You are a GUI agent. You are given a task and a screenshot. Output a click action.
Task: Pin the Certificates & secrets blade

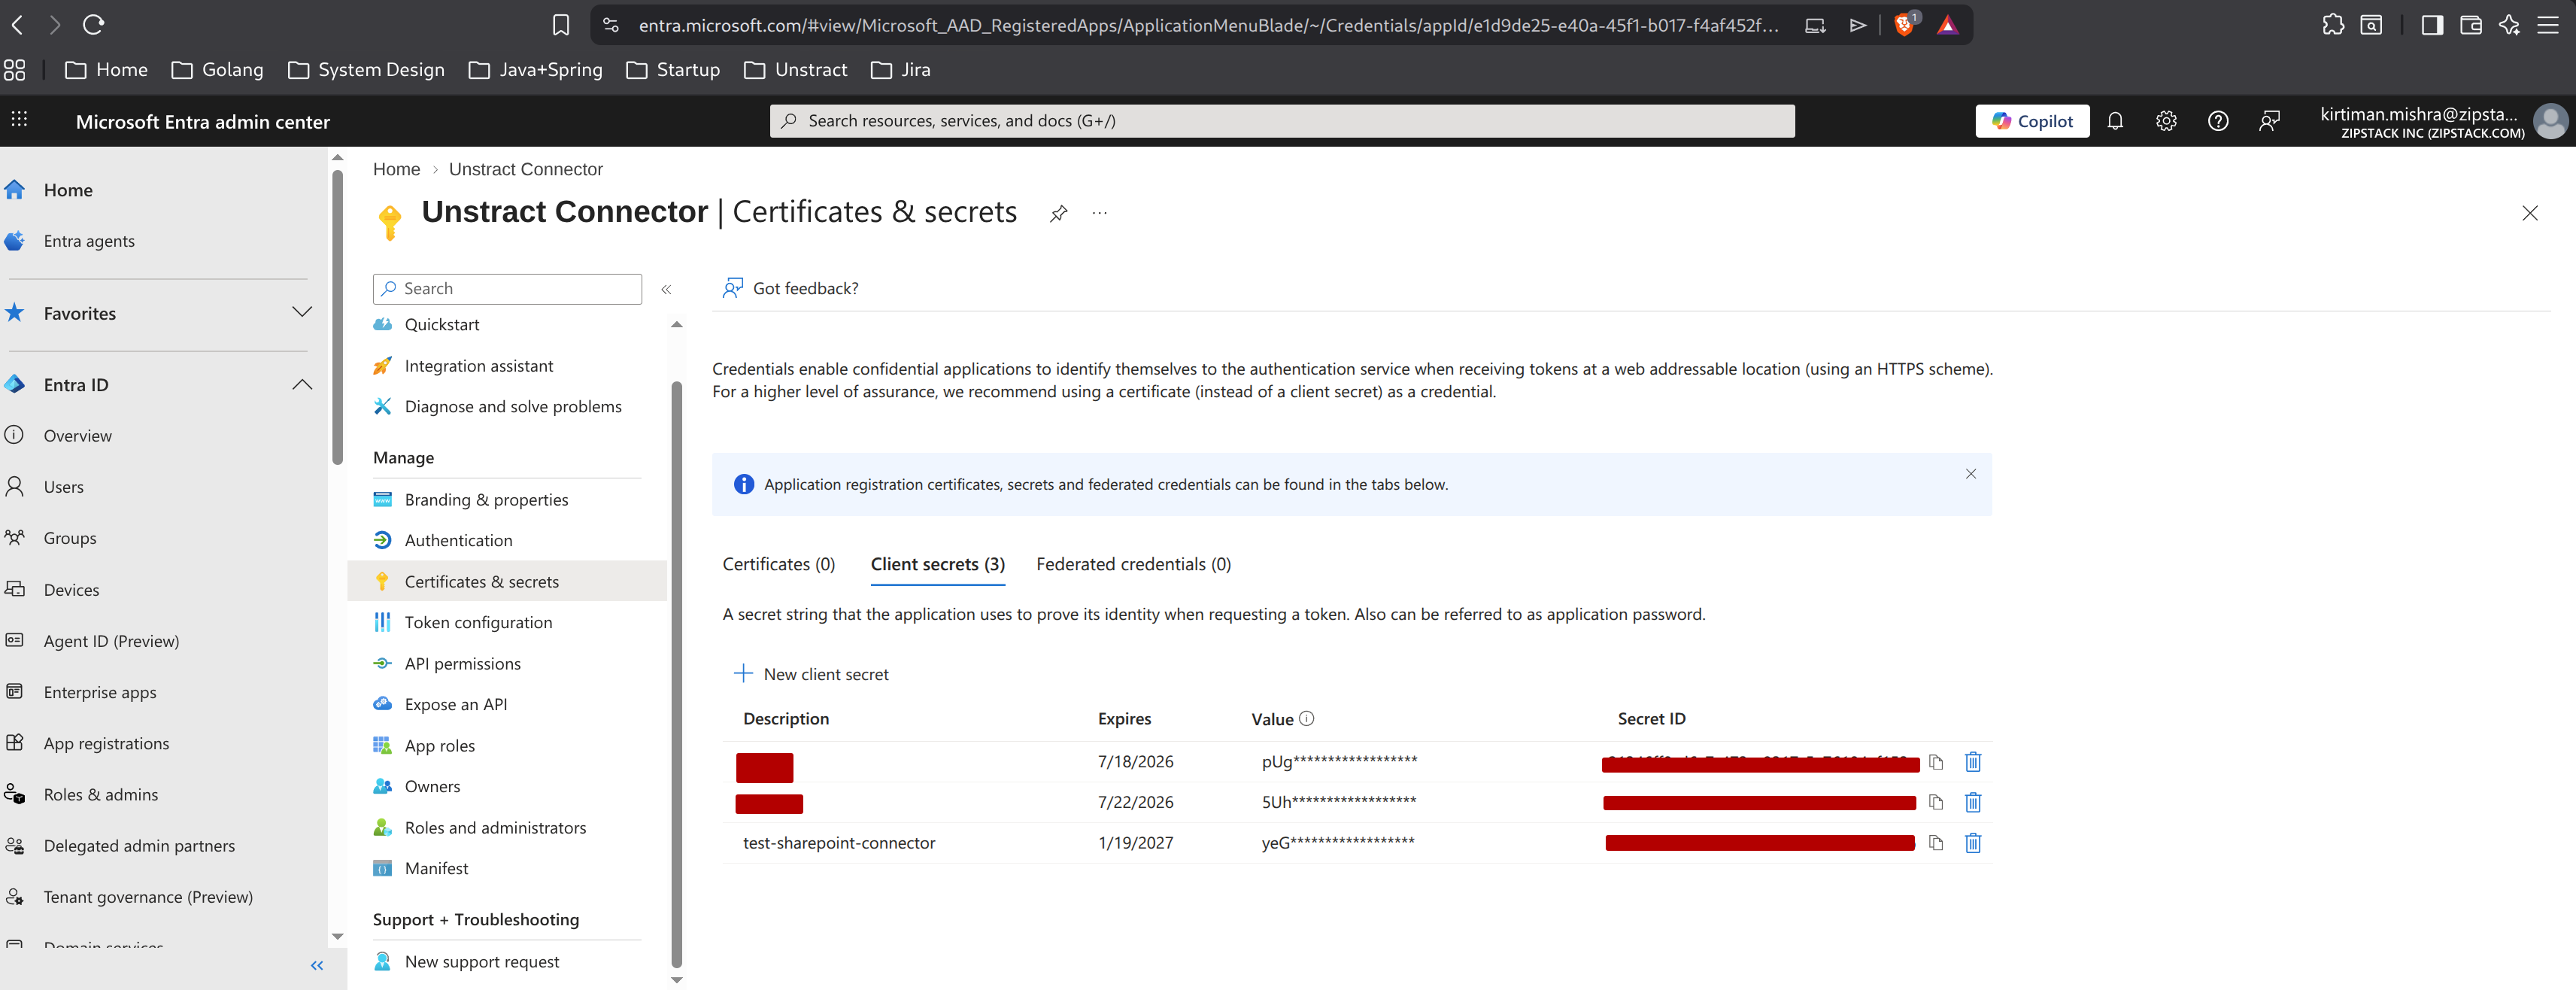tap(1058, 213)
